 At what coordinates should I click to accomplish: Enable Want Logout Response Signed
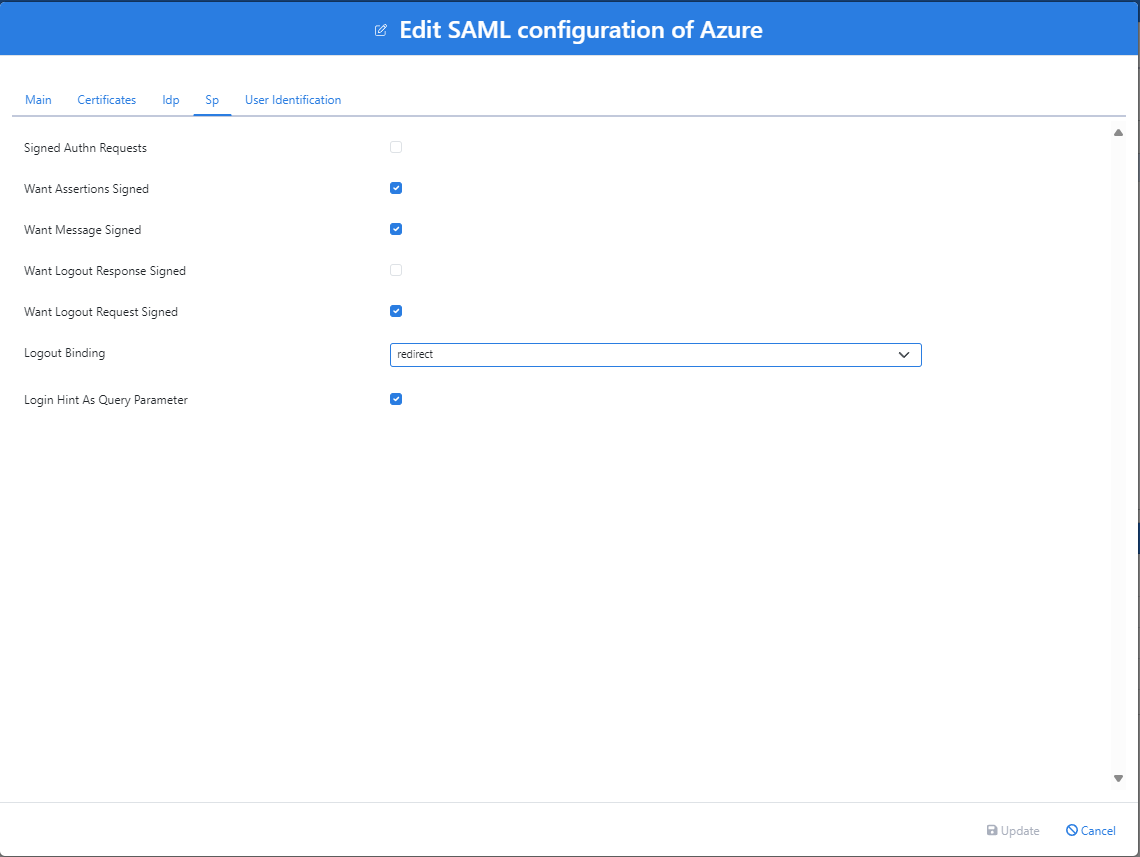tap(396, 269)
